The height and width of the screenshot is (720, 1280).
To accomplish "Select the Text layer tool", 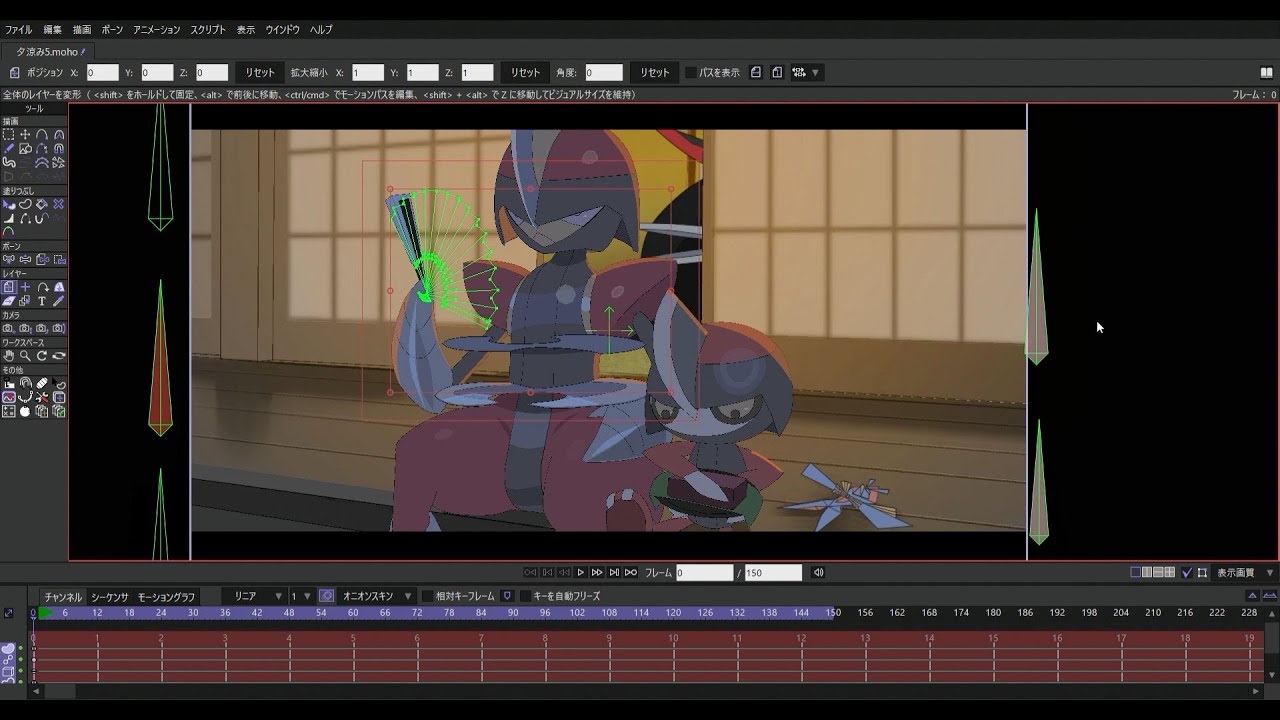I will click(42, 301).
